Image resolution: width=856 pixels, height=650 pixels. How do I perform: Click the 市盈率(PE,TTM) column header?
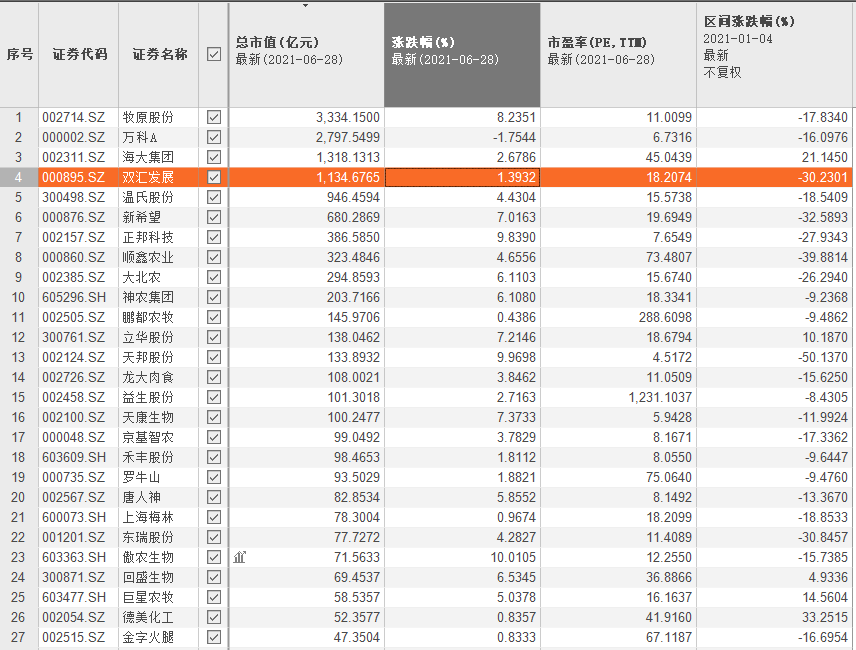[x=619, y=55]
